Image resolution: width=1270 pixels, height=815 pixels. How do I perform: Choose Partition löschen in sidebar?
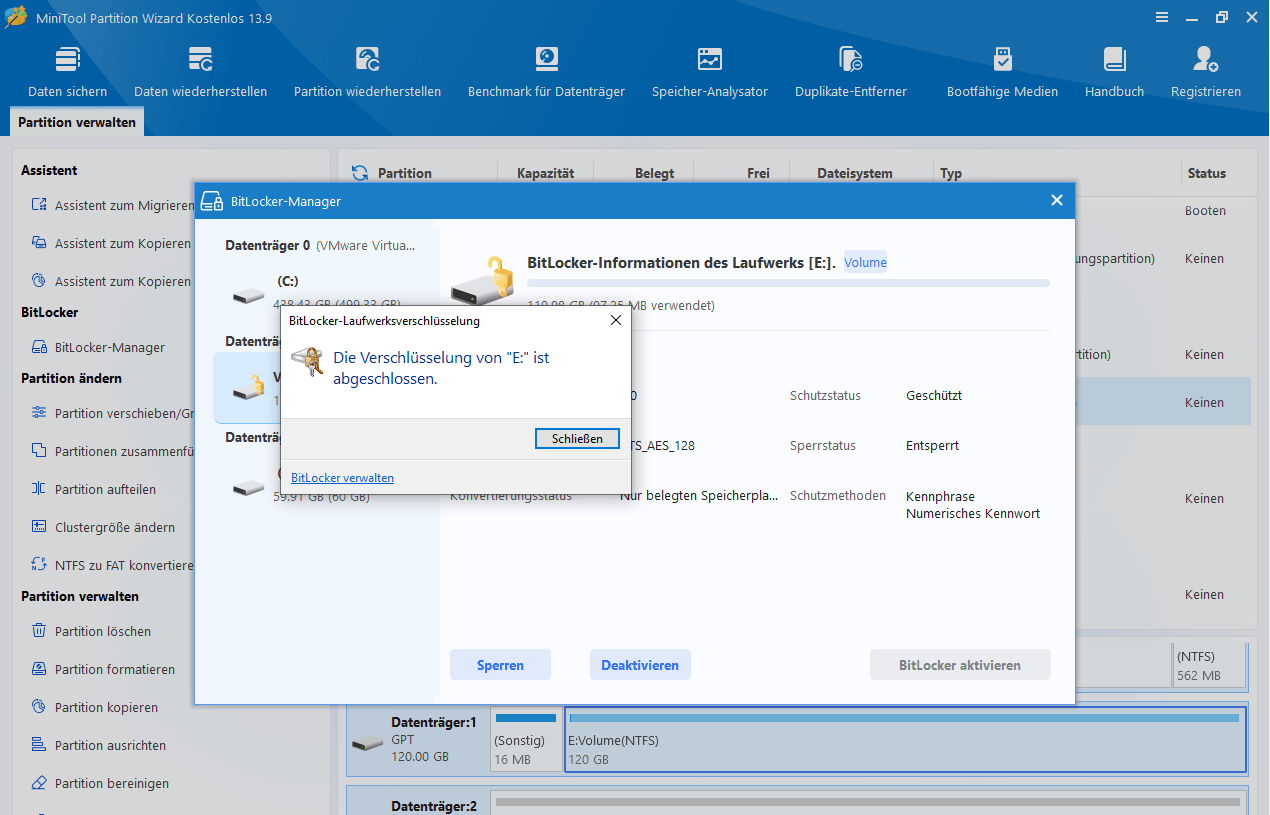[x=91, y=631]
